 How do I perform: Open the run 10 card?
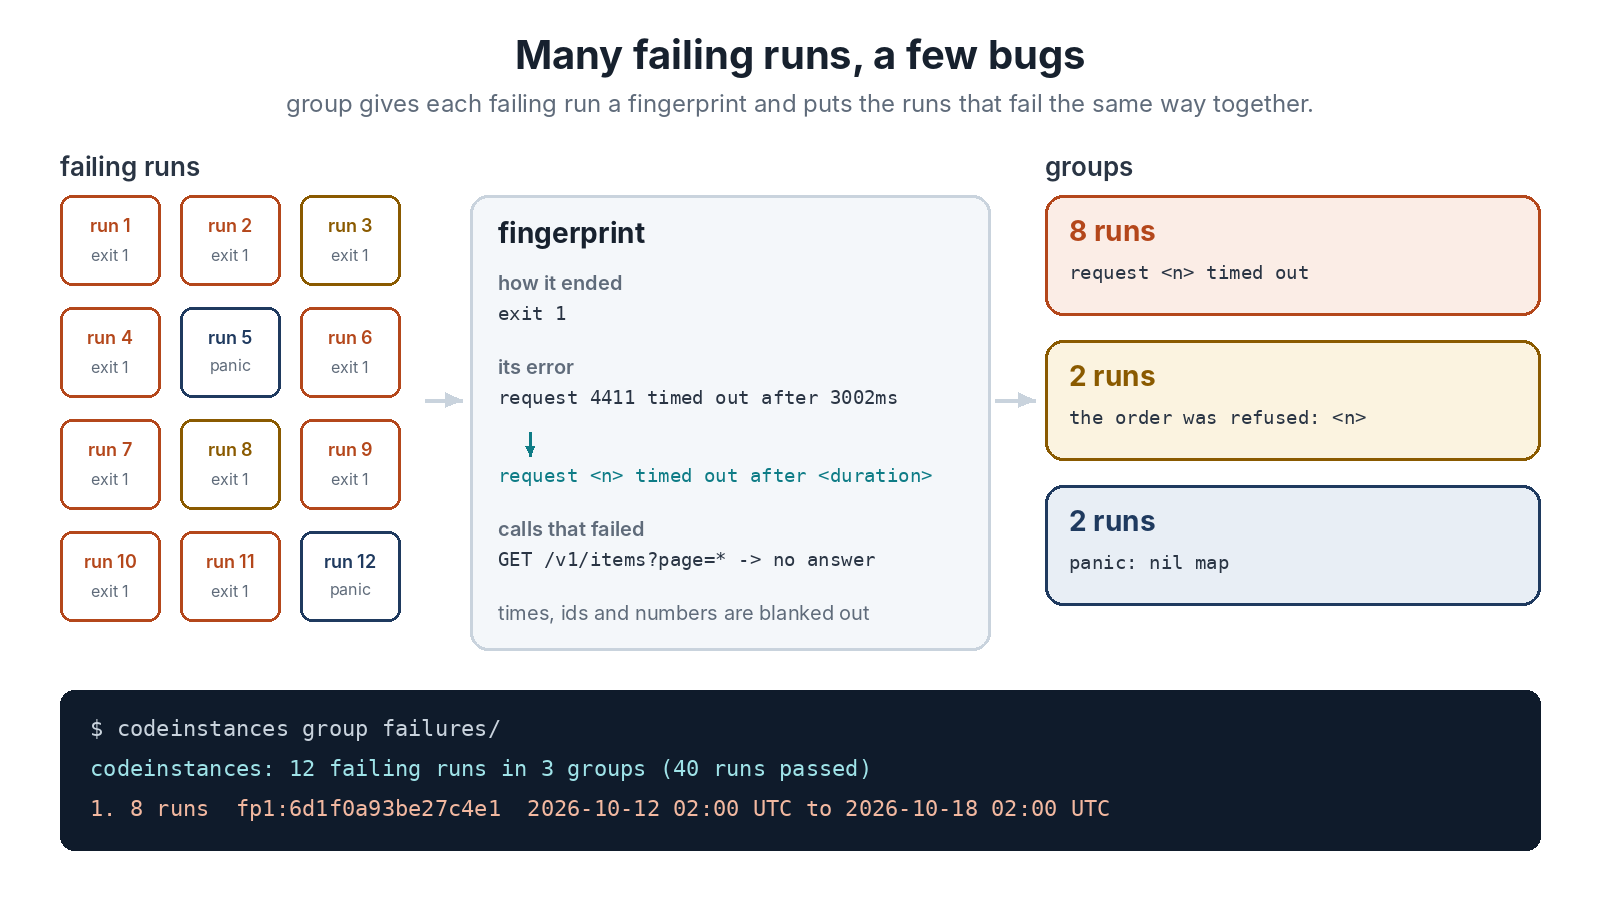(110, 577)
